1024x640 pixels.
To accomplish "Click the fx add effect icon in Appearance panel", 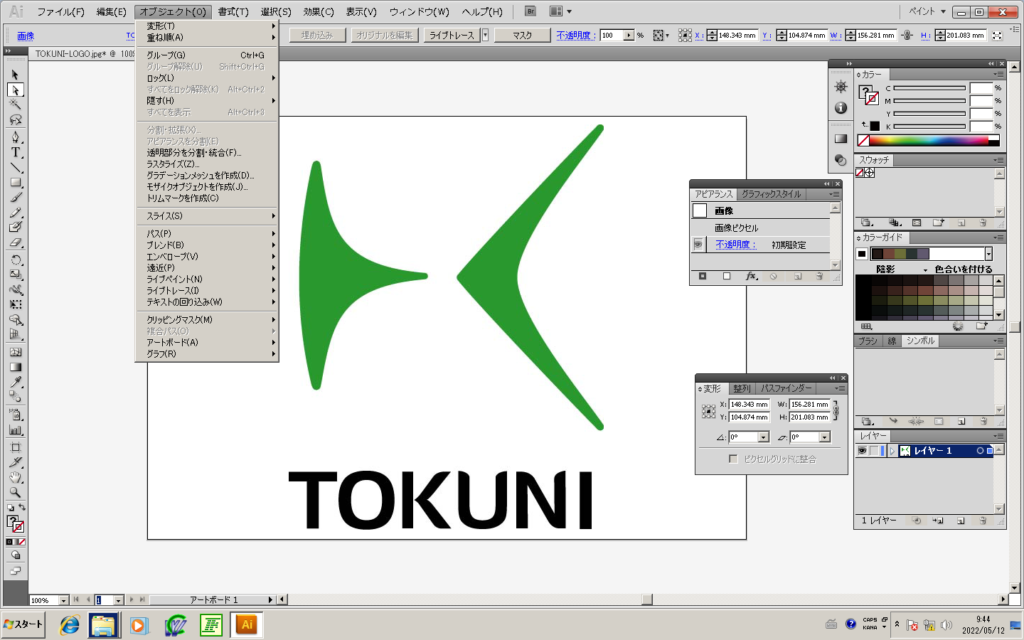I will [751, 277].
